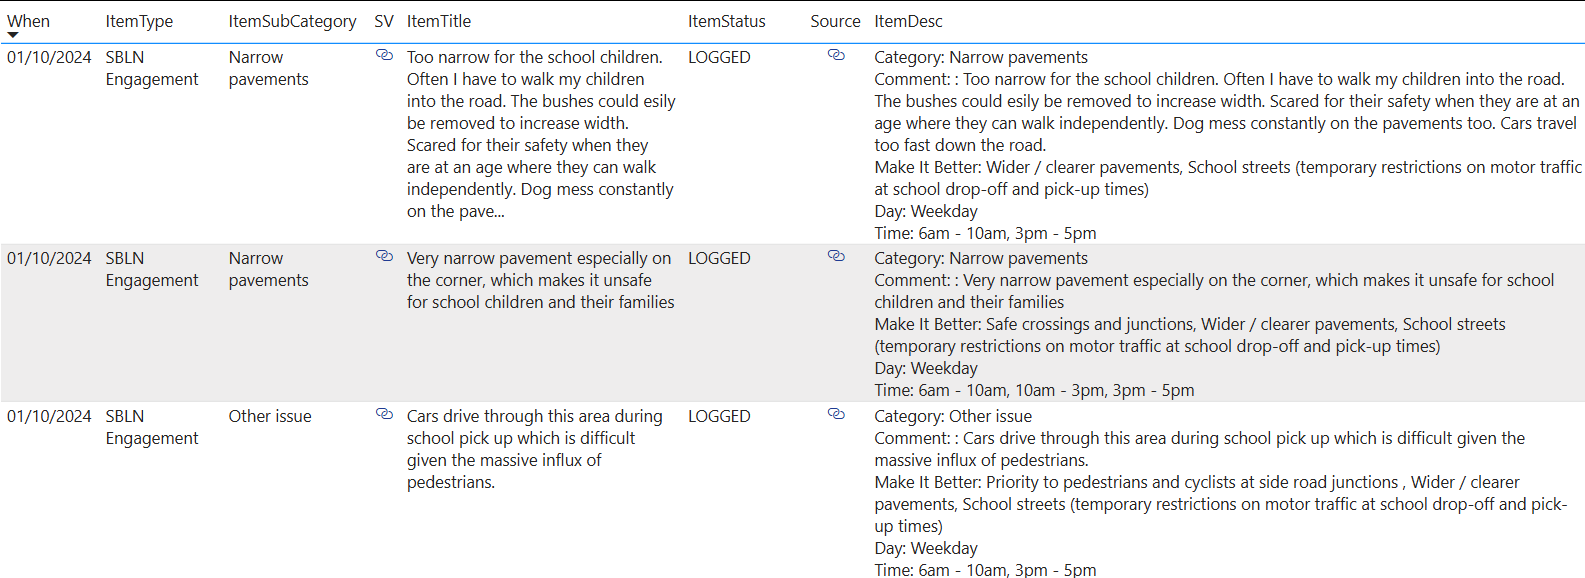The image size is (1585, 578).
Task: Select the 'Cars drive through this area' title cell
Action: tap(534, 449)
